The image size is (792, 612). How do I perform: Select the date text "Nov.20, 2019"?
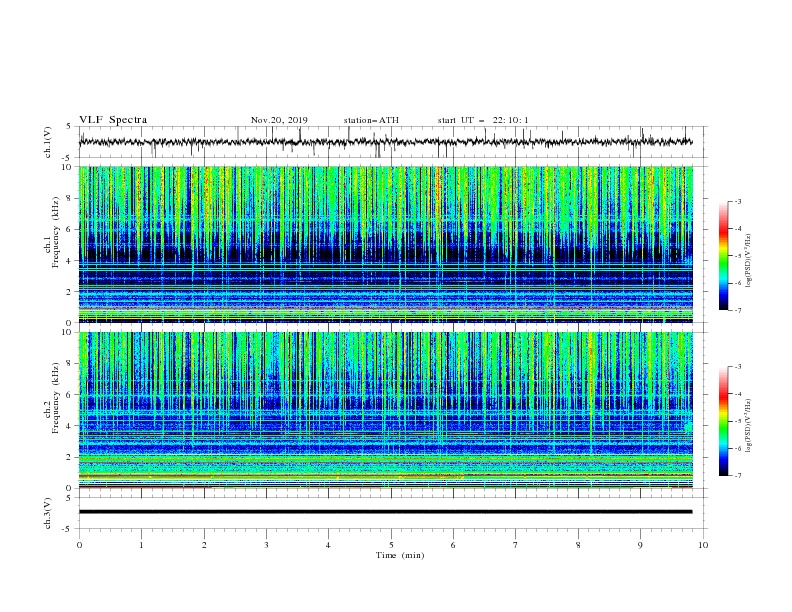(279, 120)
